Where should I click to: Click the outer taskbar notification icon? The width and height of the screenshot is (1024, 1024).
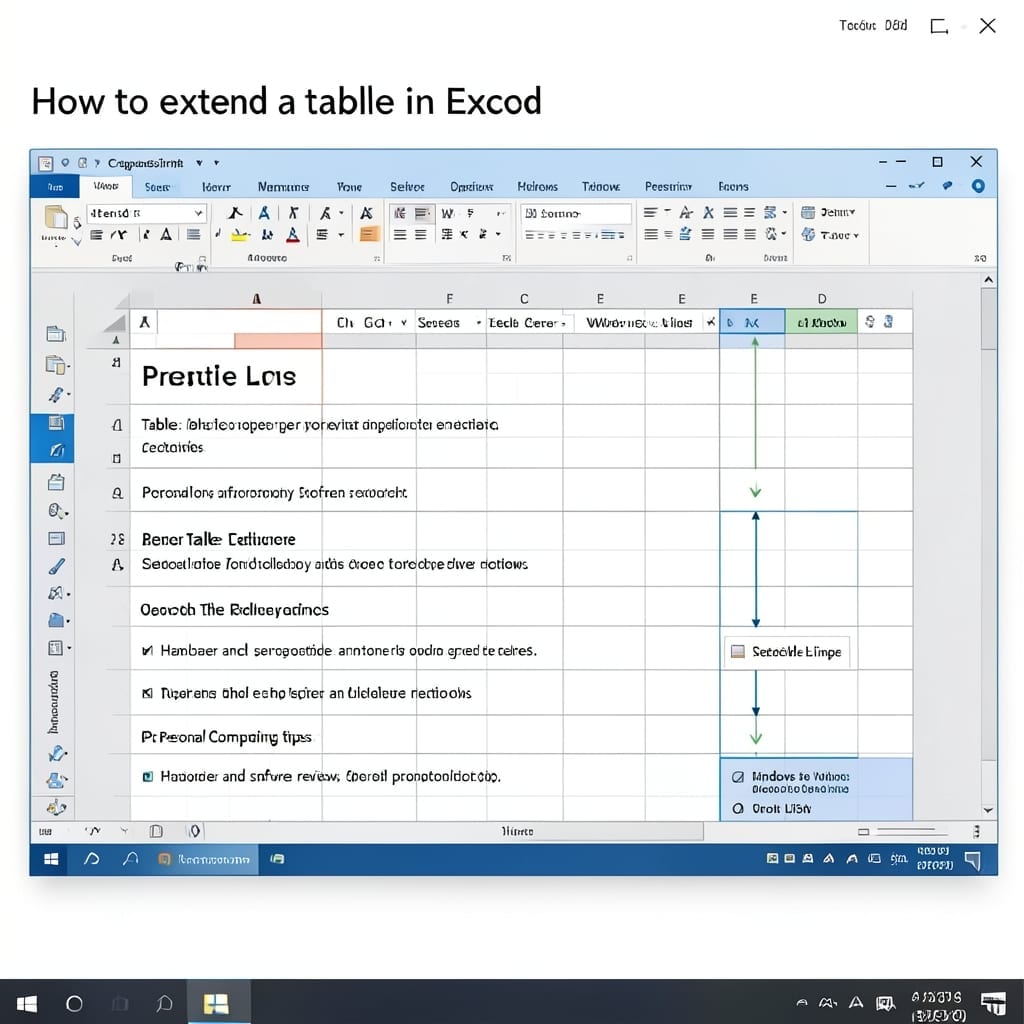coord(993,1002)
